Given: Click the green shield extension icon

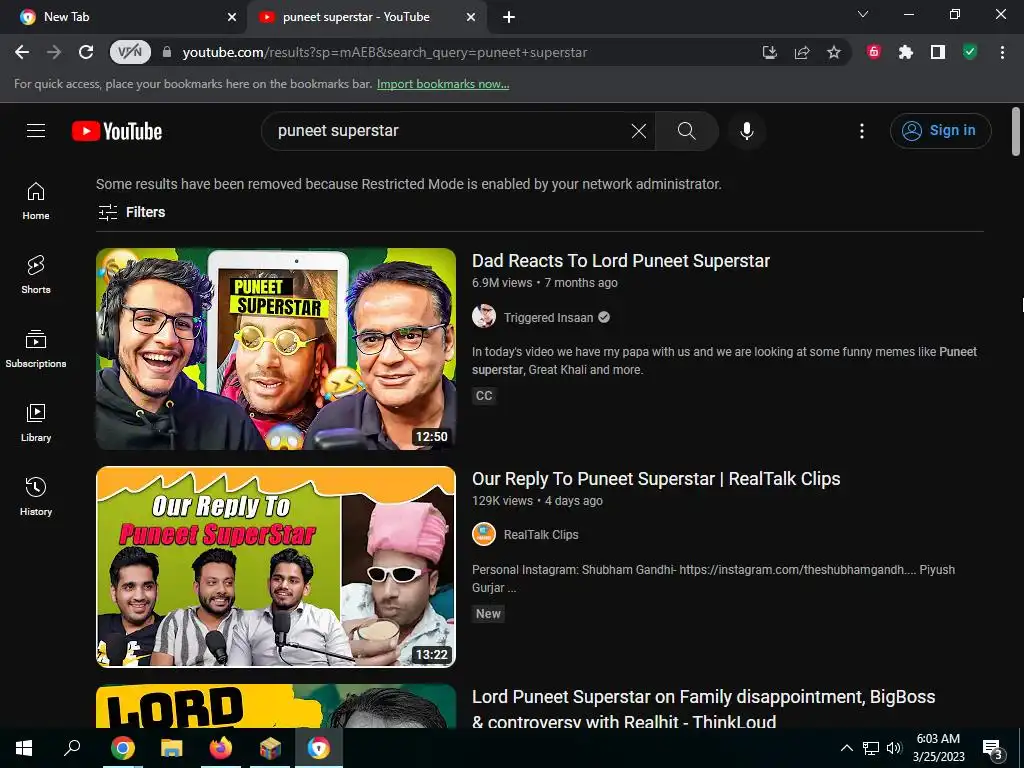Looking at the screenshot, I should coord(970,52).
